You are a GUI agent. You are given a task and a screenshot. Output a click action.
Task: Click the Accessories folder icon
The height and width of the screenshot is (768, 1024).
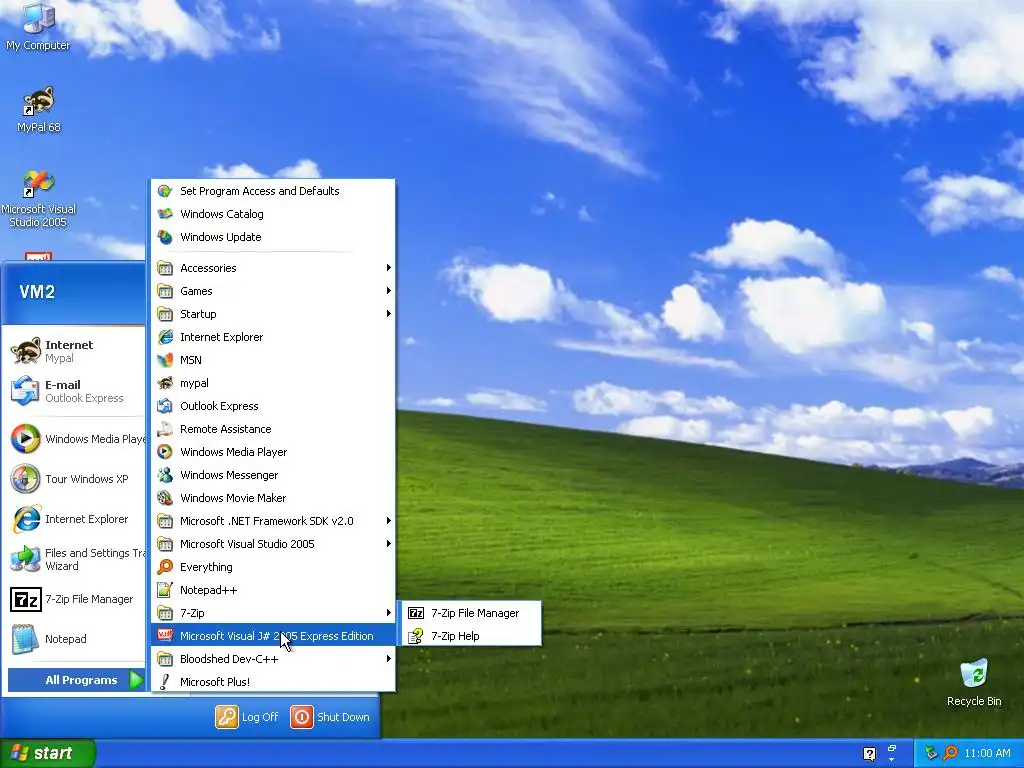pyautogui.click(x=165, y=268)
